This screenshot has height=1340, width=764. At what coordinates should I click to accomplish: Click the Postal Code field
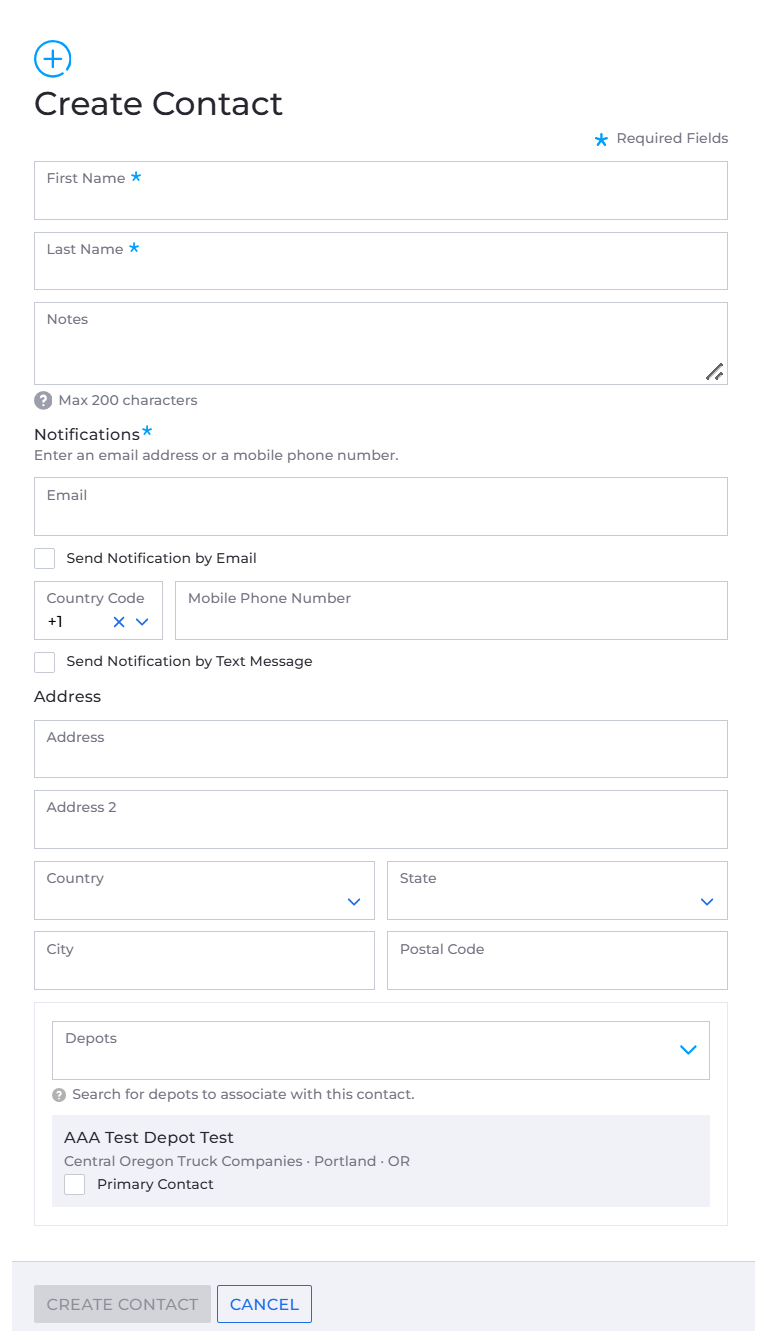coord(557,961)
